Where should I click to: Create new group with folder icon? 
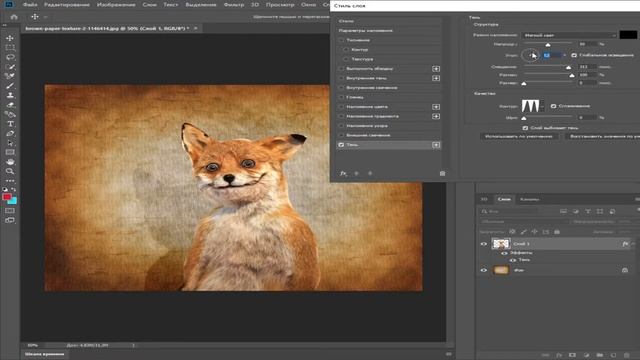(600, 355)
